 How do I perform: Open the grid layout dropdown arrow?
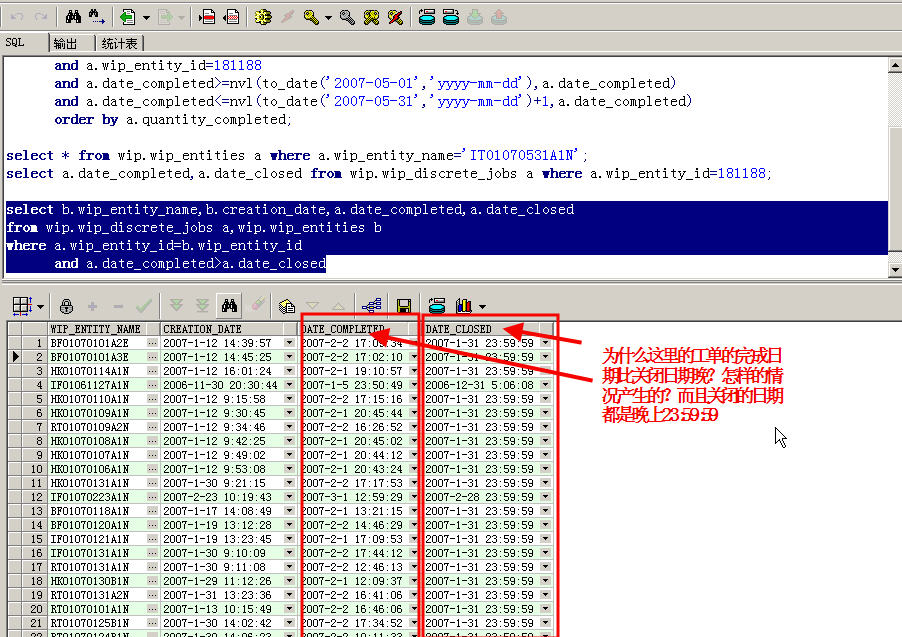click(x=41, y=306)
